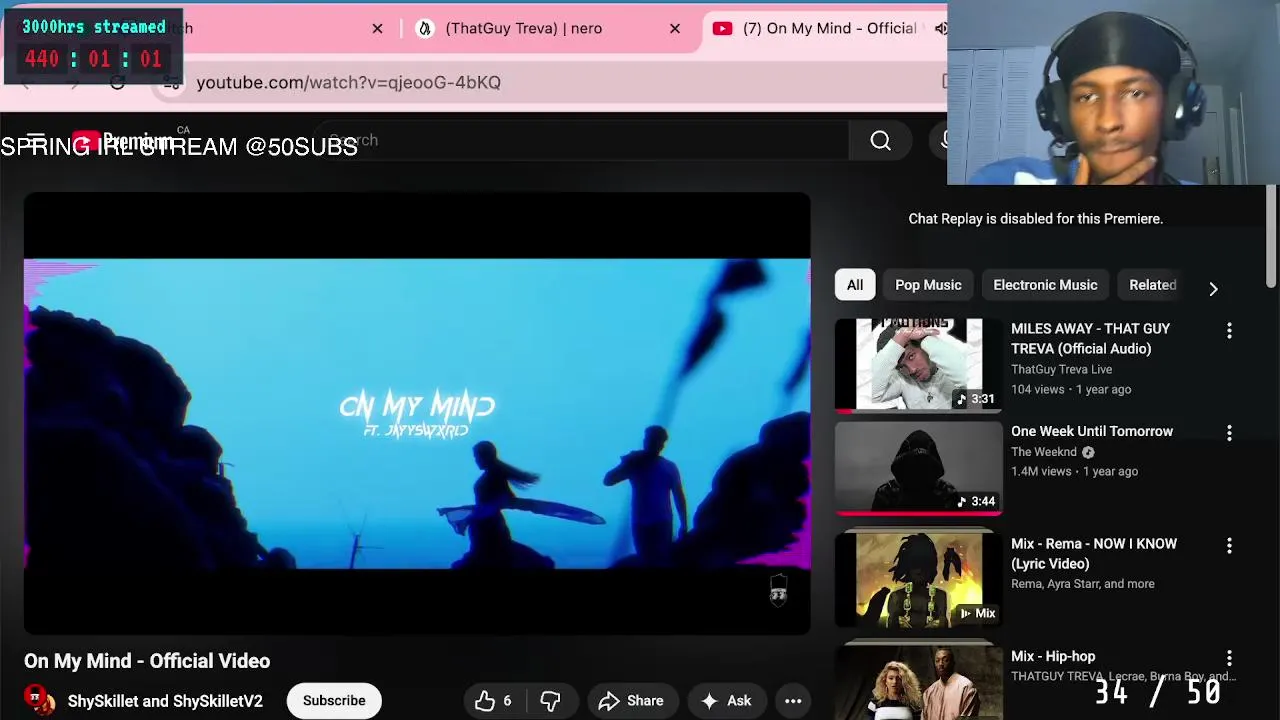This screenshot has width=1280, height=720.
Task: Open ShySkillet channel avatar
Action: 40,700
